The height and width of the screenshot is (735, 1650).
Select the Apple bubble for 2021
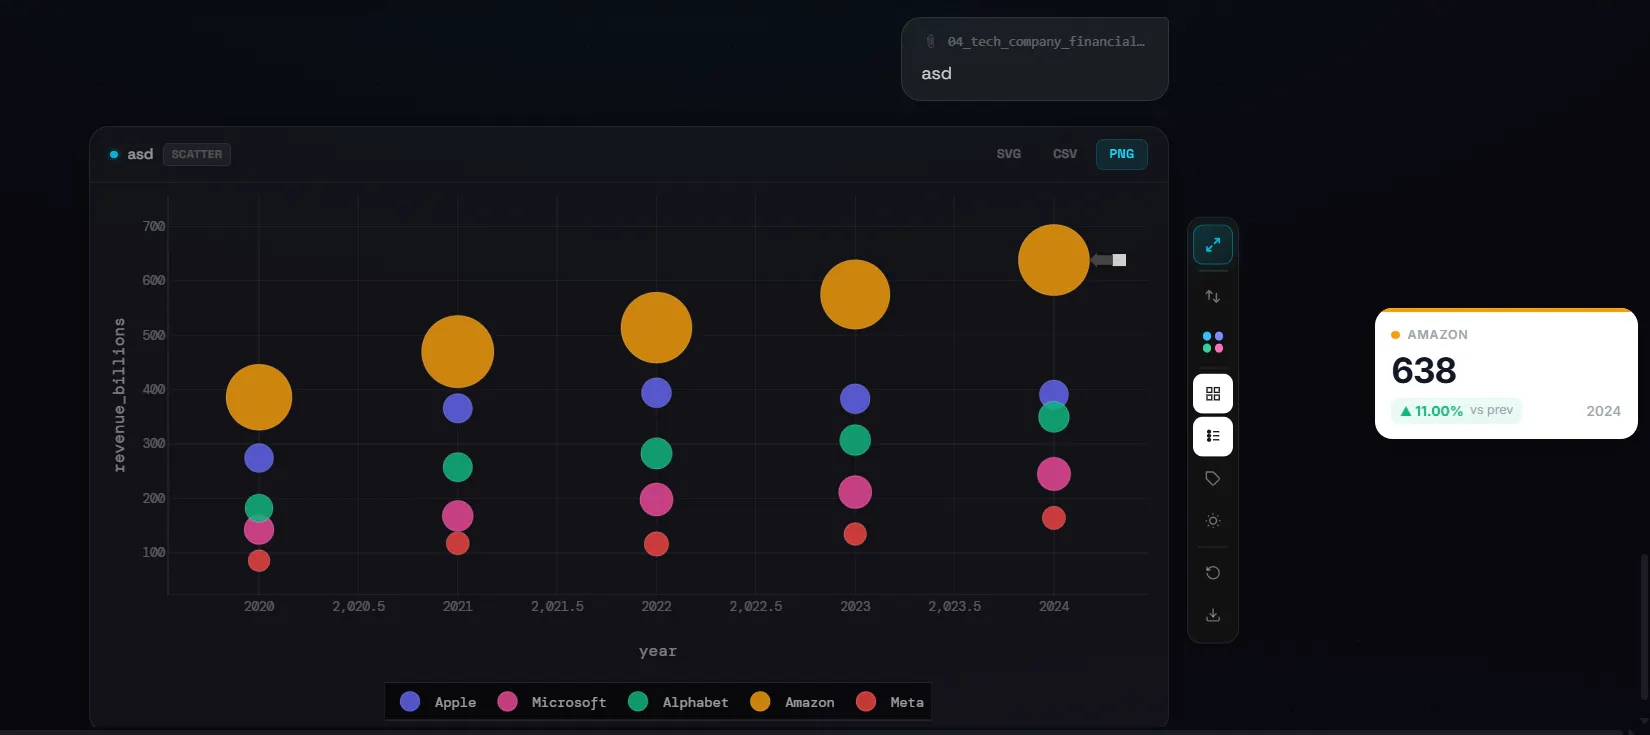pos(457,408)
